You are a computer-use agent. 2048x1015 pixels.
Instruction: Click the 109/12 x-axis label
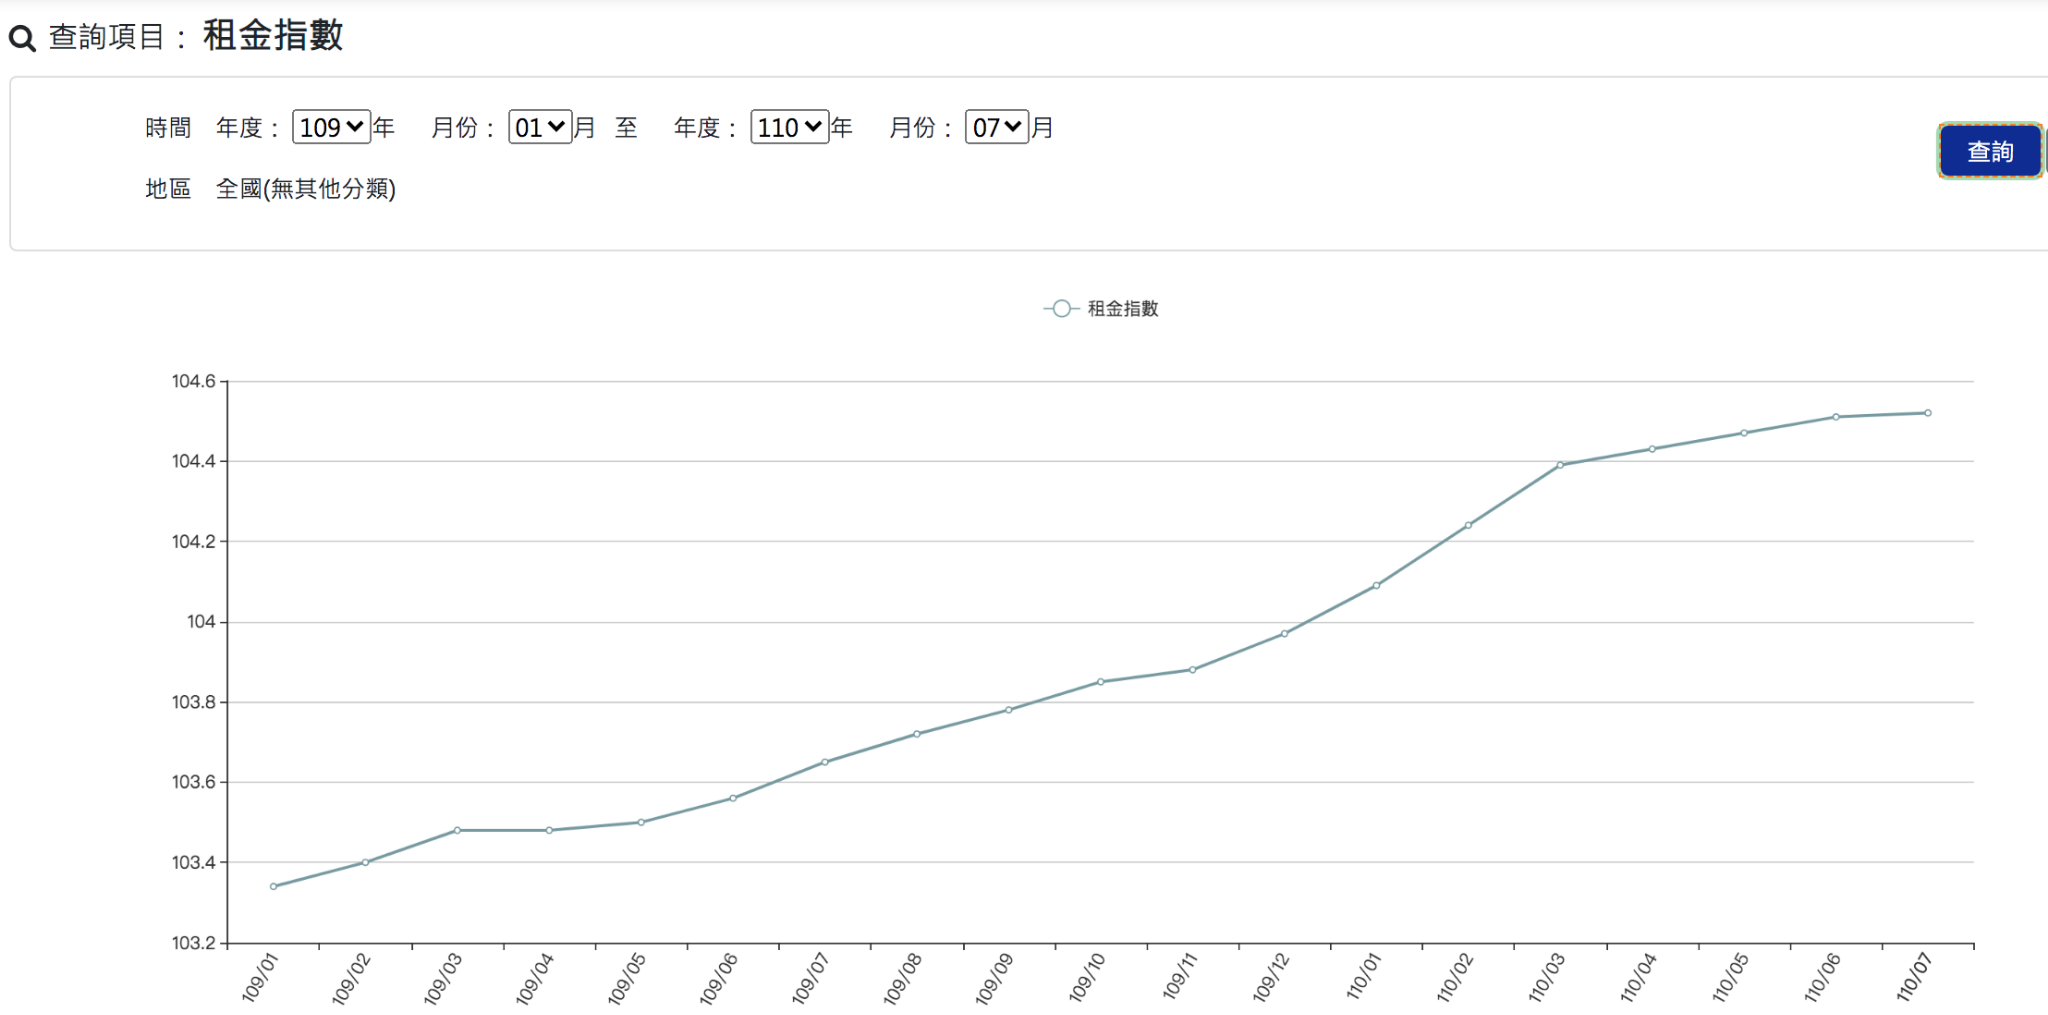click(x=1271, y=978)
